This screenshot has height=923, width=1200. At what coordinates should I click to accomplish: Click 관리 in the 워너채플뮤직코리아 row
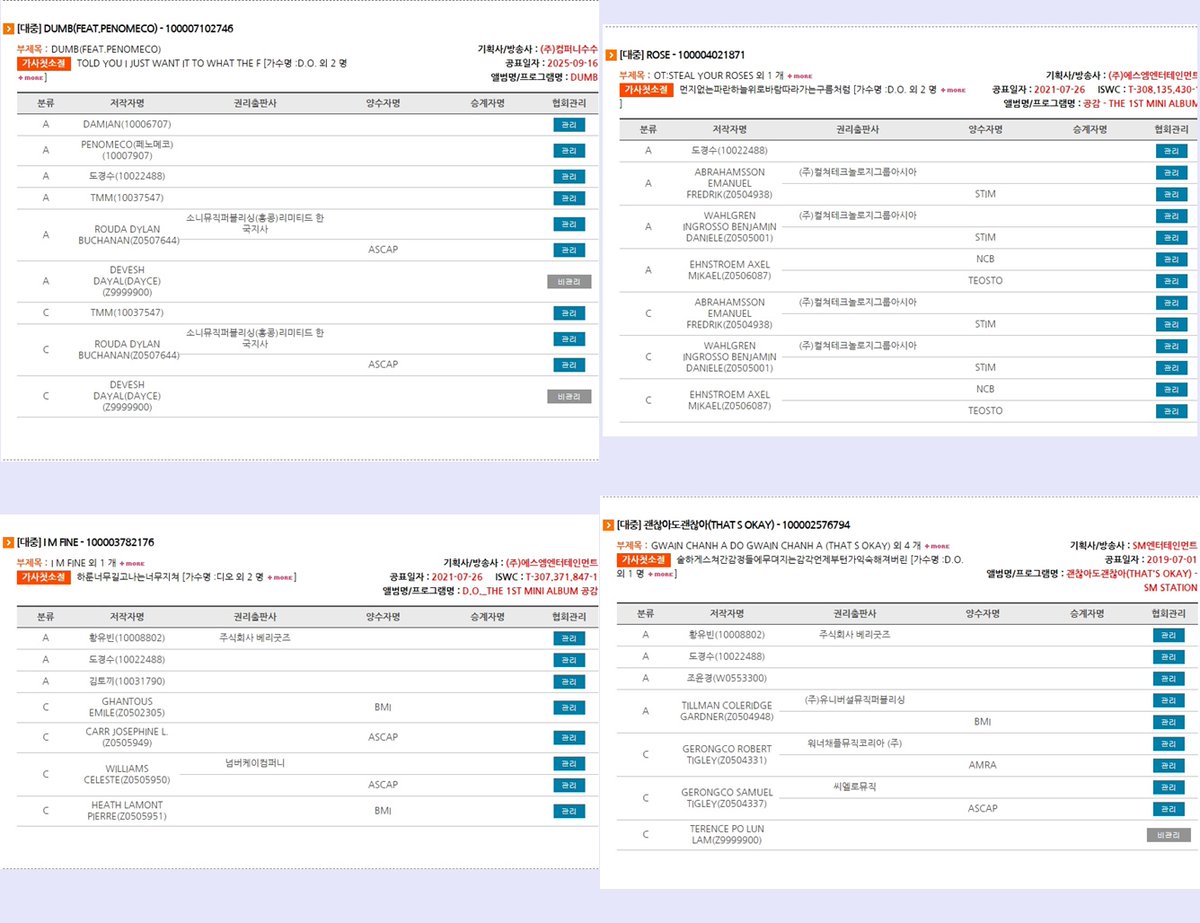coord(1168,744)
